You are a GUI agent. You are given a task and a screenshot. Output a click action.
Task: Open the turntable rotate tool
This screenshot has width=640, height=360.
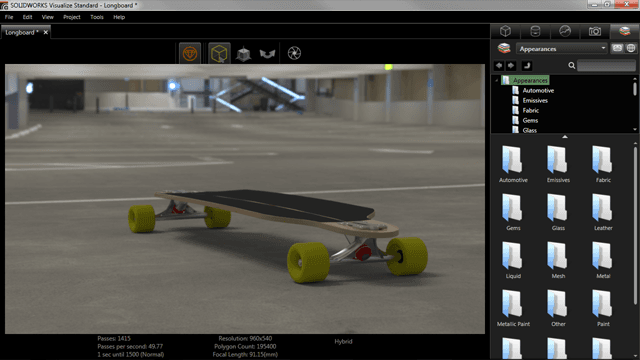[267, 53]
